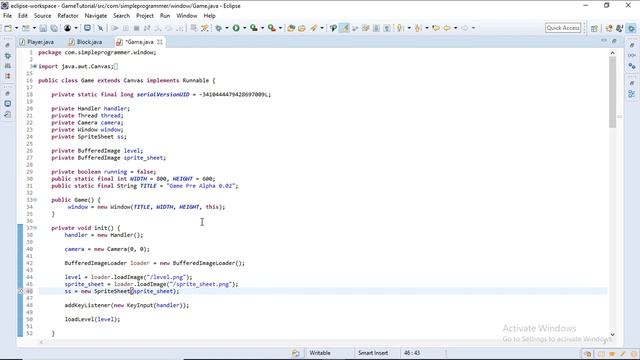The image size is (640, 360).
Task: Click the error marker on line 46
Action: [x=20, y=291]
